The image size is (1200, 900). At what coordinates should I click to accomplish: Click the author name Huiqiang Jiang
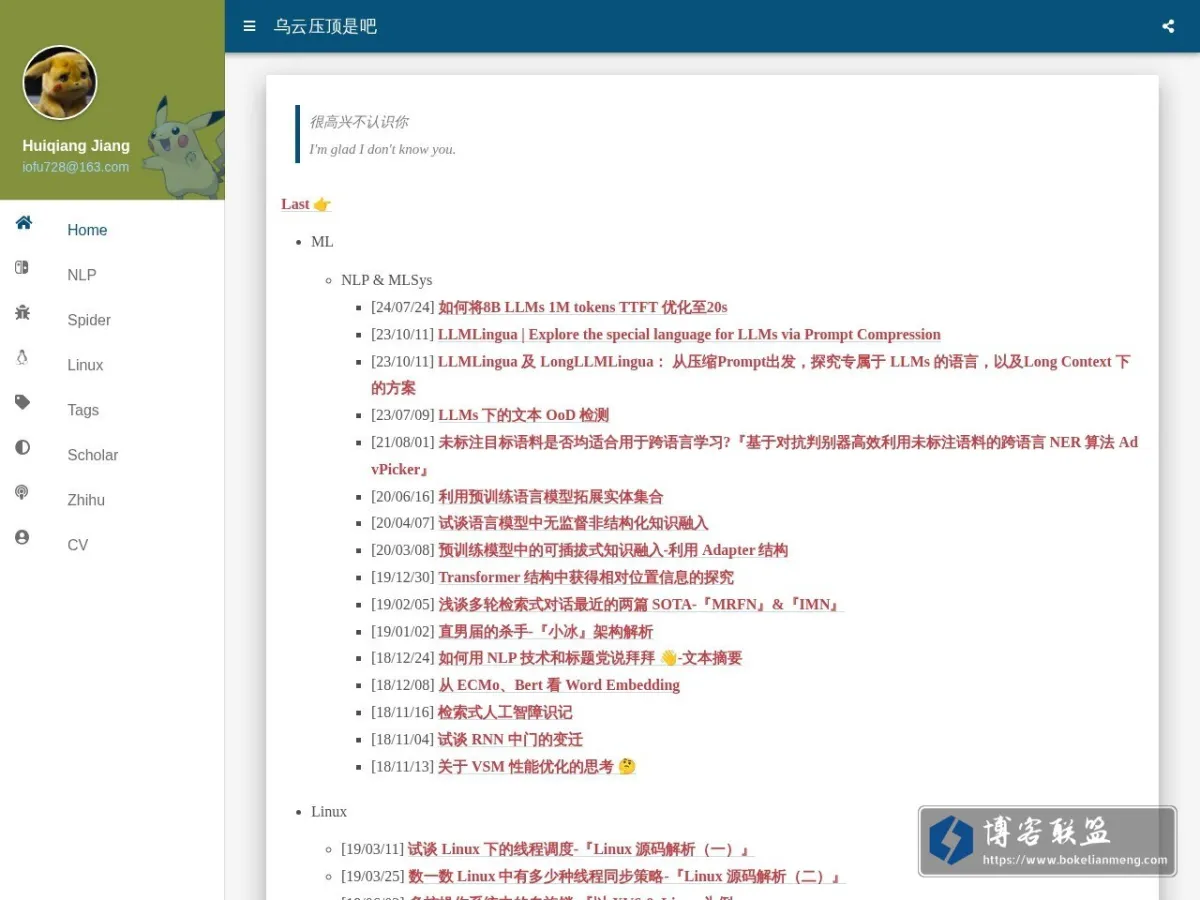[76, 146]
